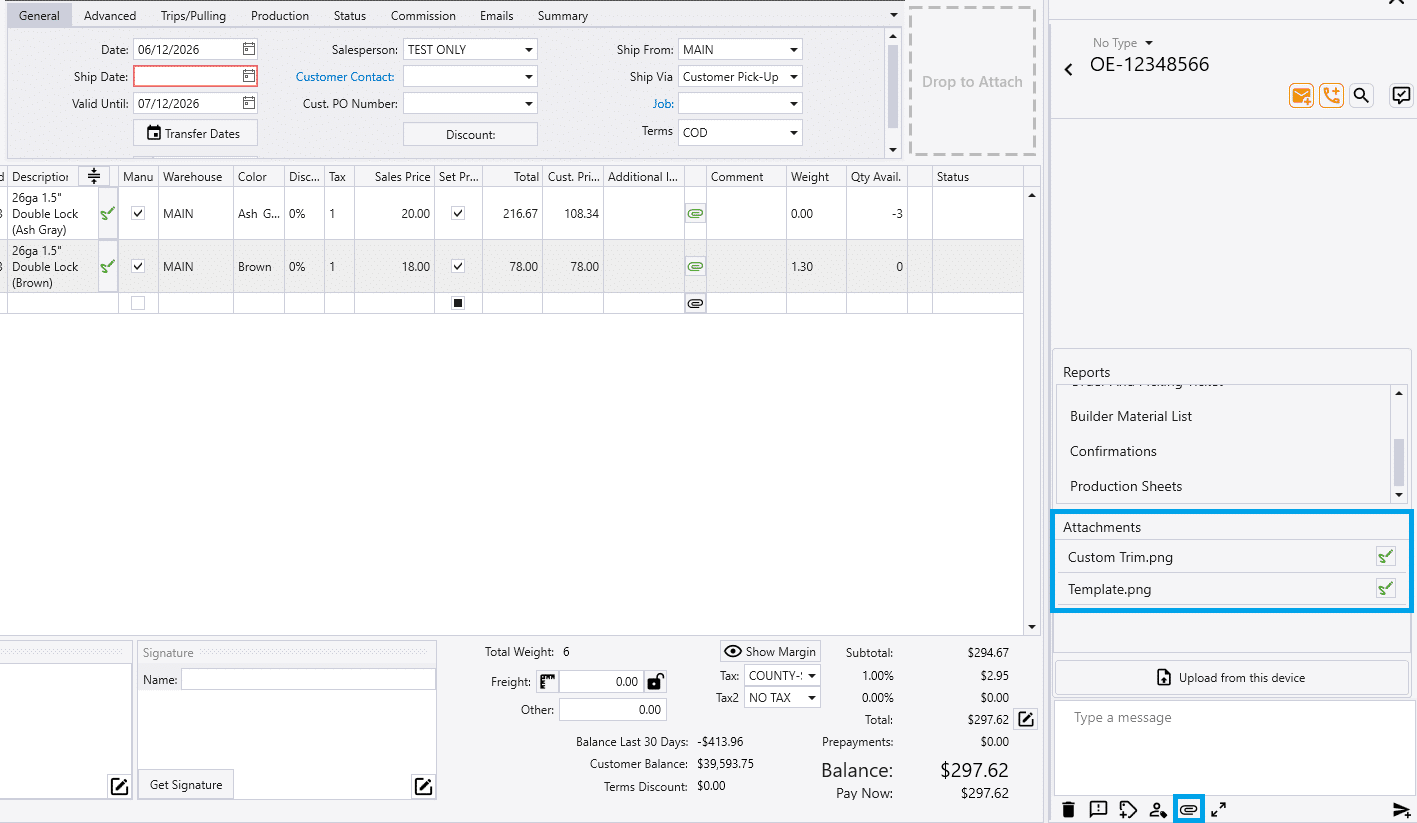Click the Customer Contact link label
1417x823 pixels.
tap(345, 77)
